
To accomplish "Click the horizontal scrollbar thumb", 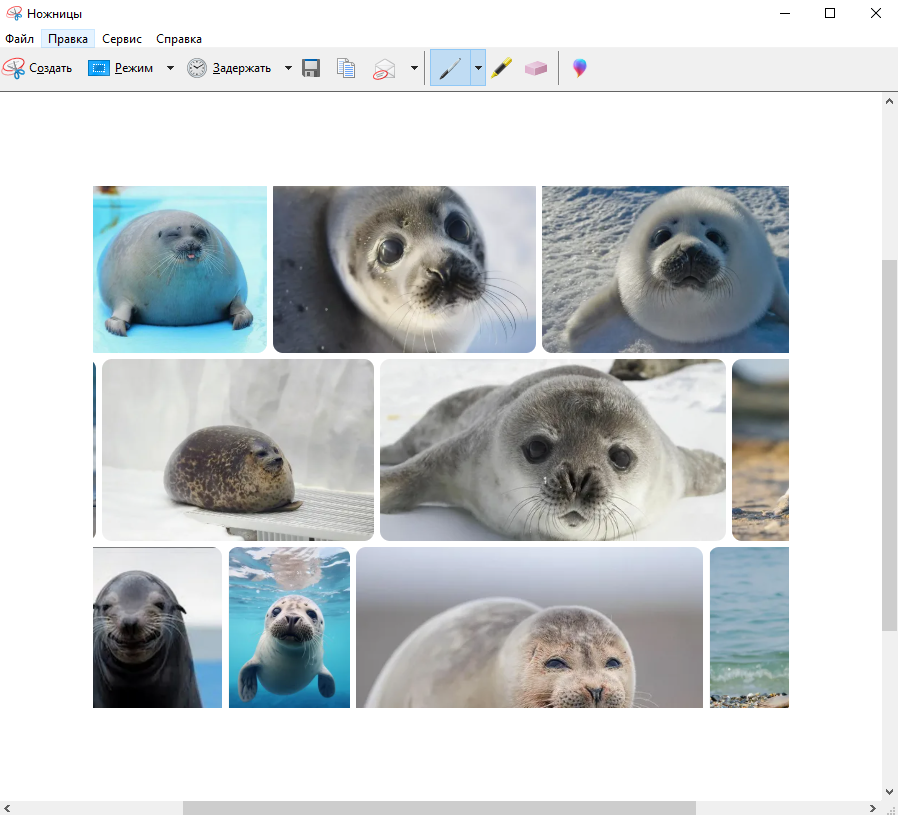I will pos(439,808).
